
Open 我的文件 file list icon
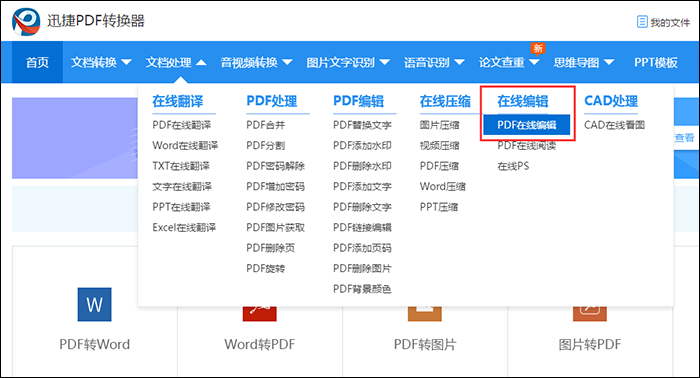point(642,21)
